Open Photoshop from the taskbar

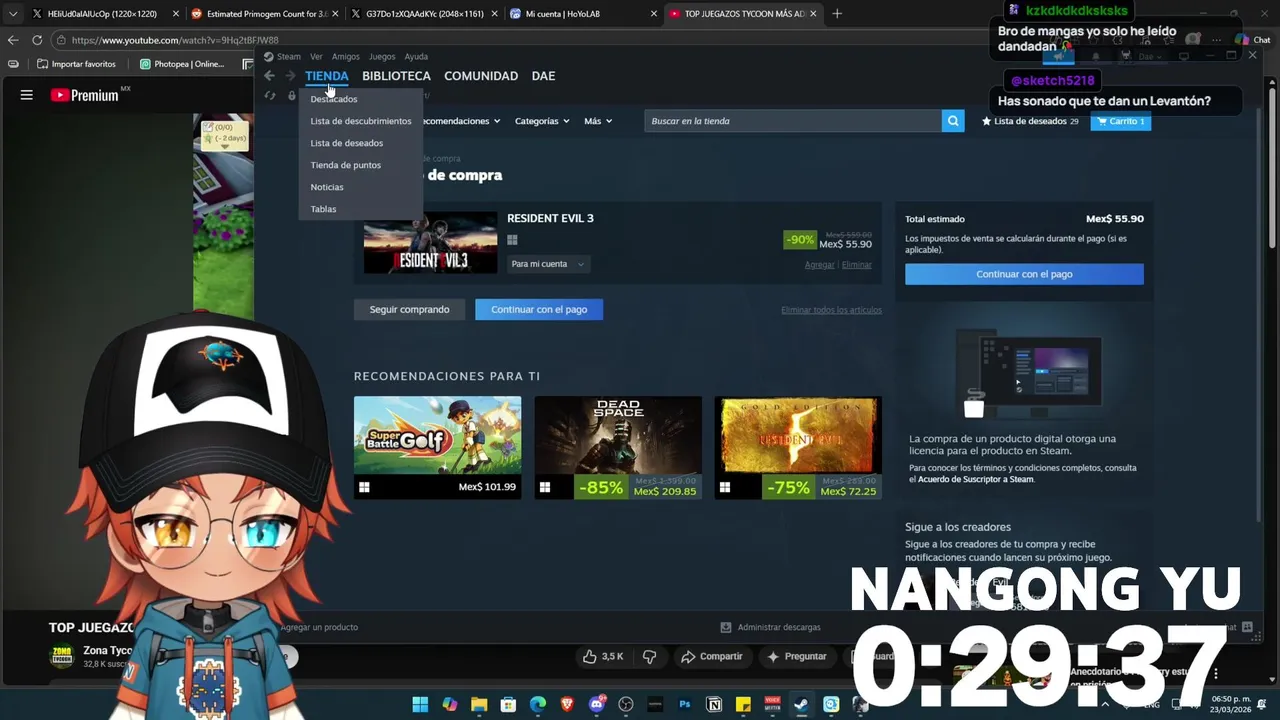tap(685, 705)
